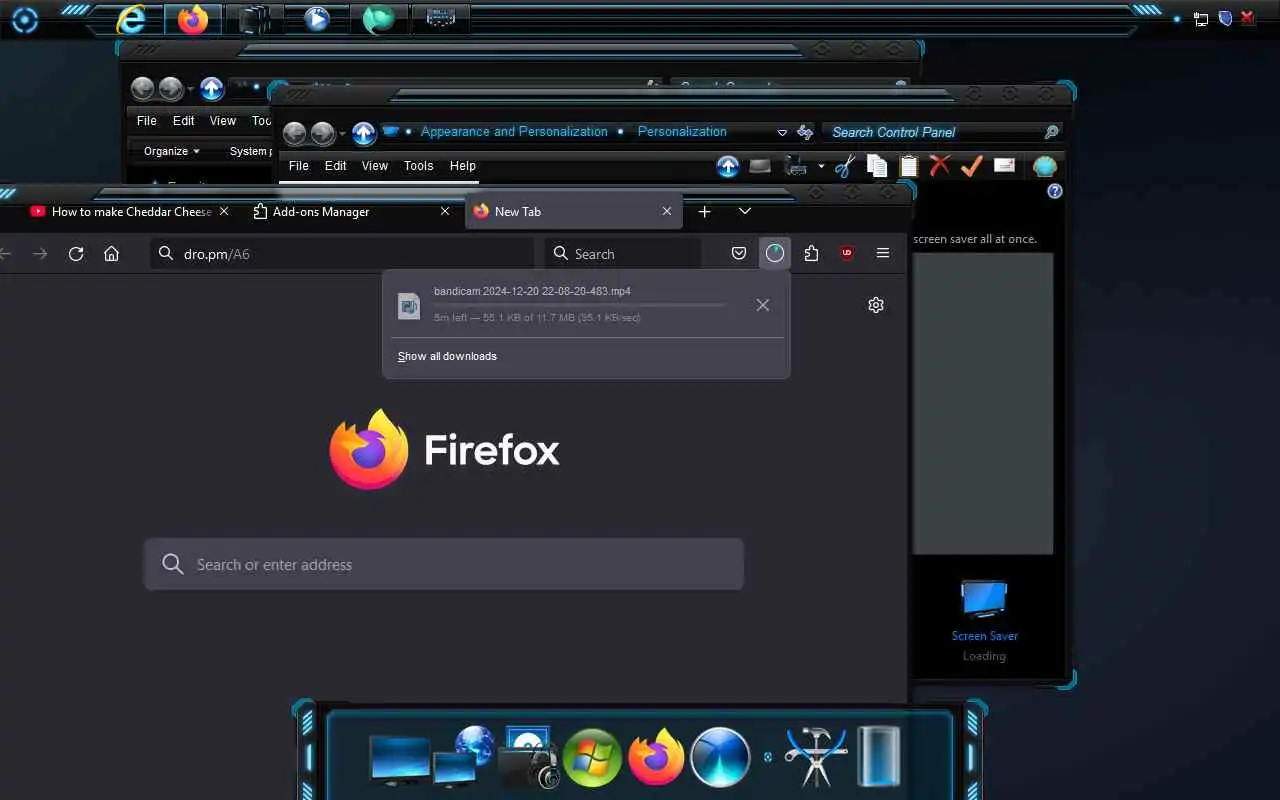Click the Help question mark in Personalization window
This screenshot has height=800, width=1280.
pyautogui.click(x=1055, y=191)
